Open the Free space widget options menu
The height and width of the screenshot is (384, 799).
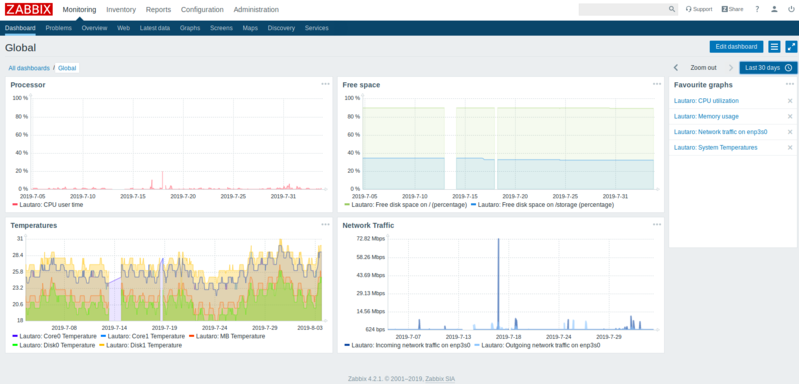click(657, 84)
